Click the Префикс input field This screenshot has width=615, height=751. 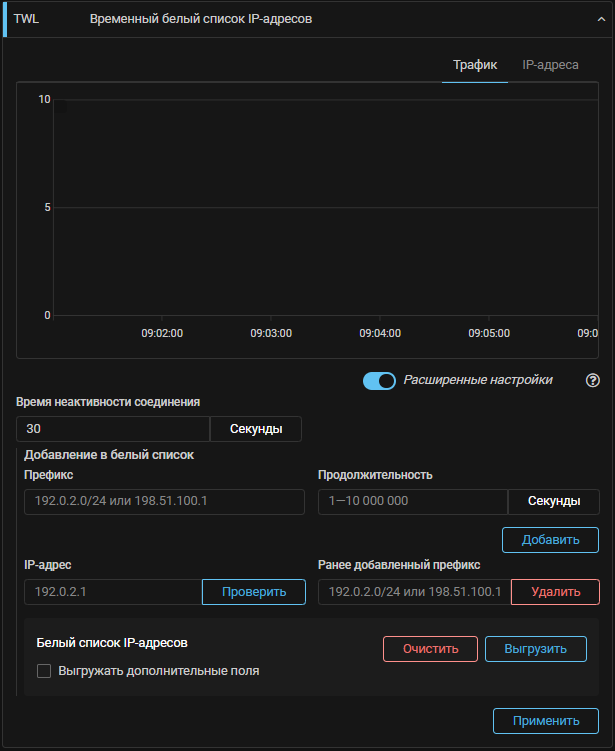[x=164, y=501]
